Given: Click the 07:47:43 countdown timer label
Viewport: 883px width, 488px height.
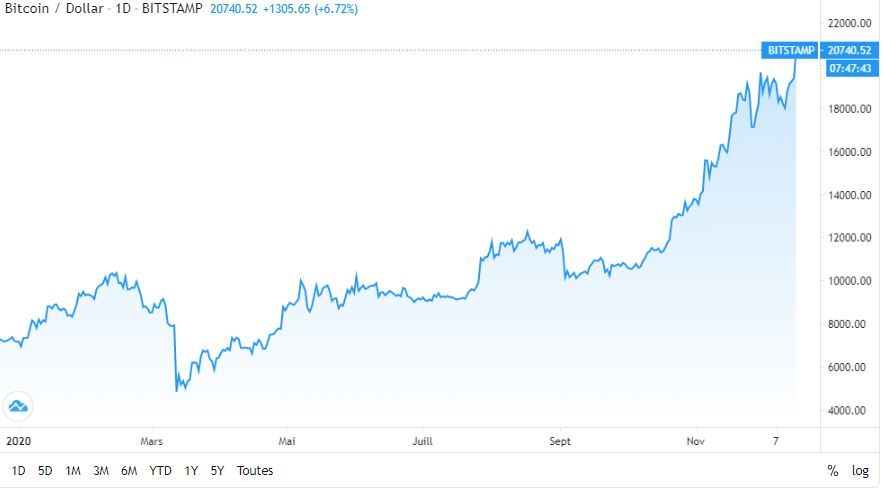Looking at the screenshot, I should [x=849, y=68].
